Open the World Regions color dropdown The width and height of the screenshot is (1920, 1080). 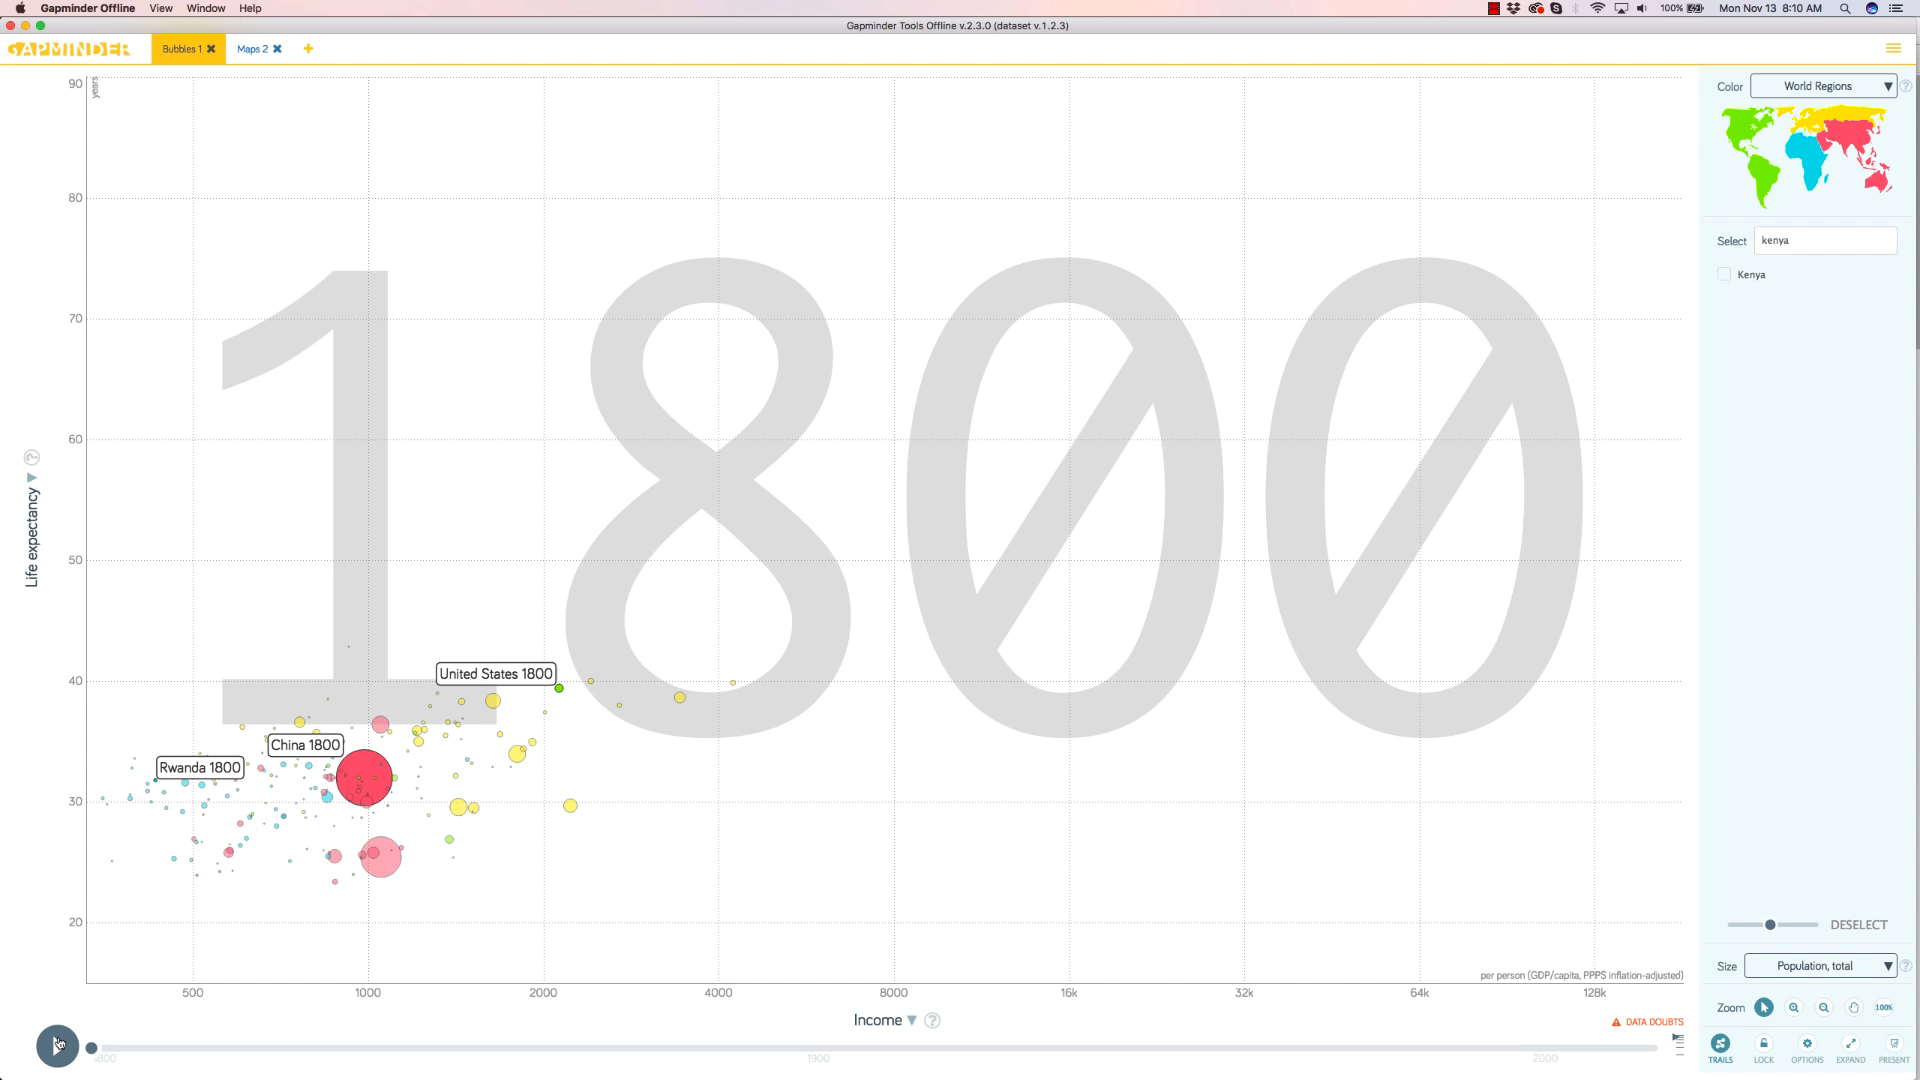[x=1823, y=86]
